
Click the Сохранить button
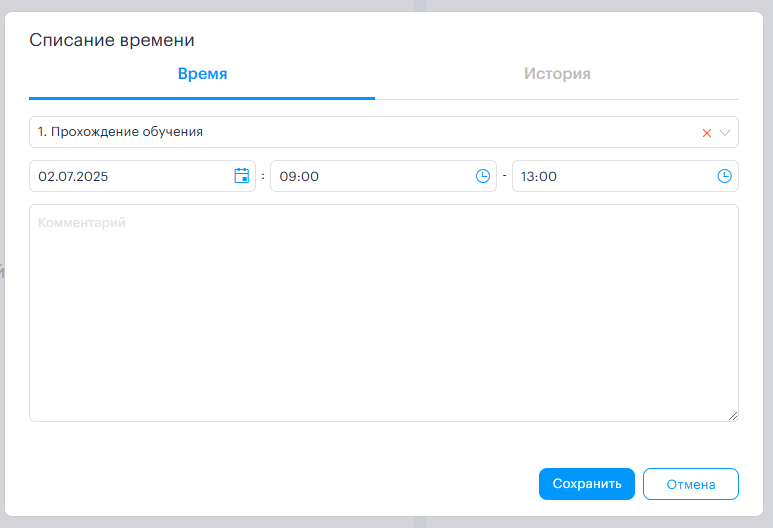click(x=587, y=484)
